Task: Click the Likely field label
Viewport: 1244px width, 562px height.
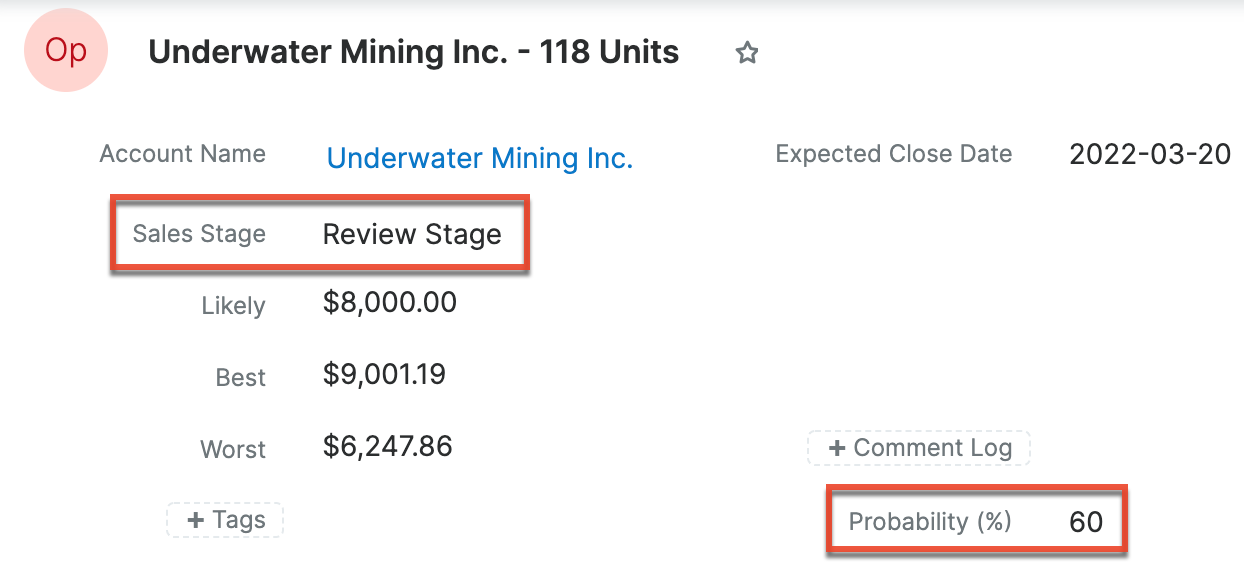Action: click(233, 306)
